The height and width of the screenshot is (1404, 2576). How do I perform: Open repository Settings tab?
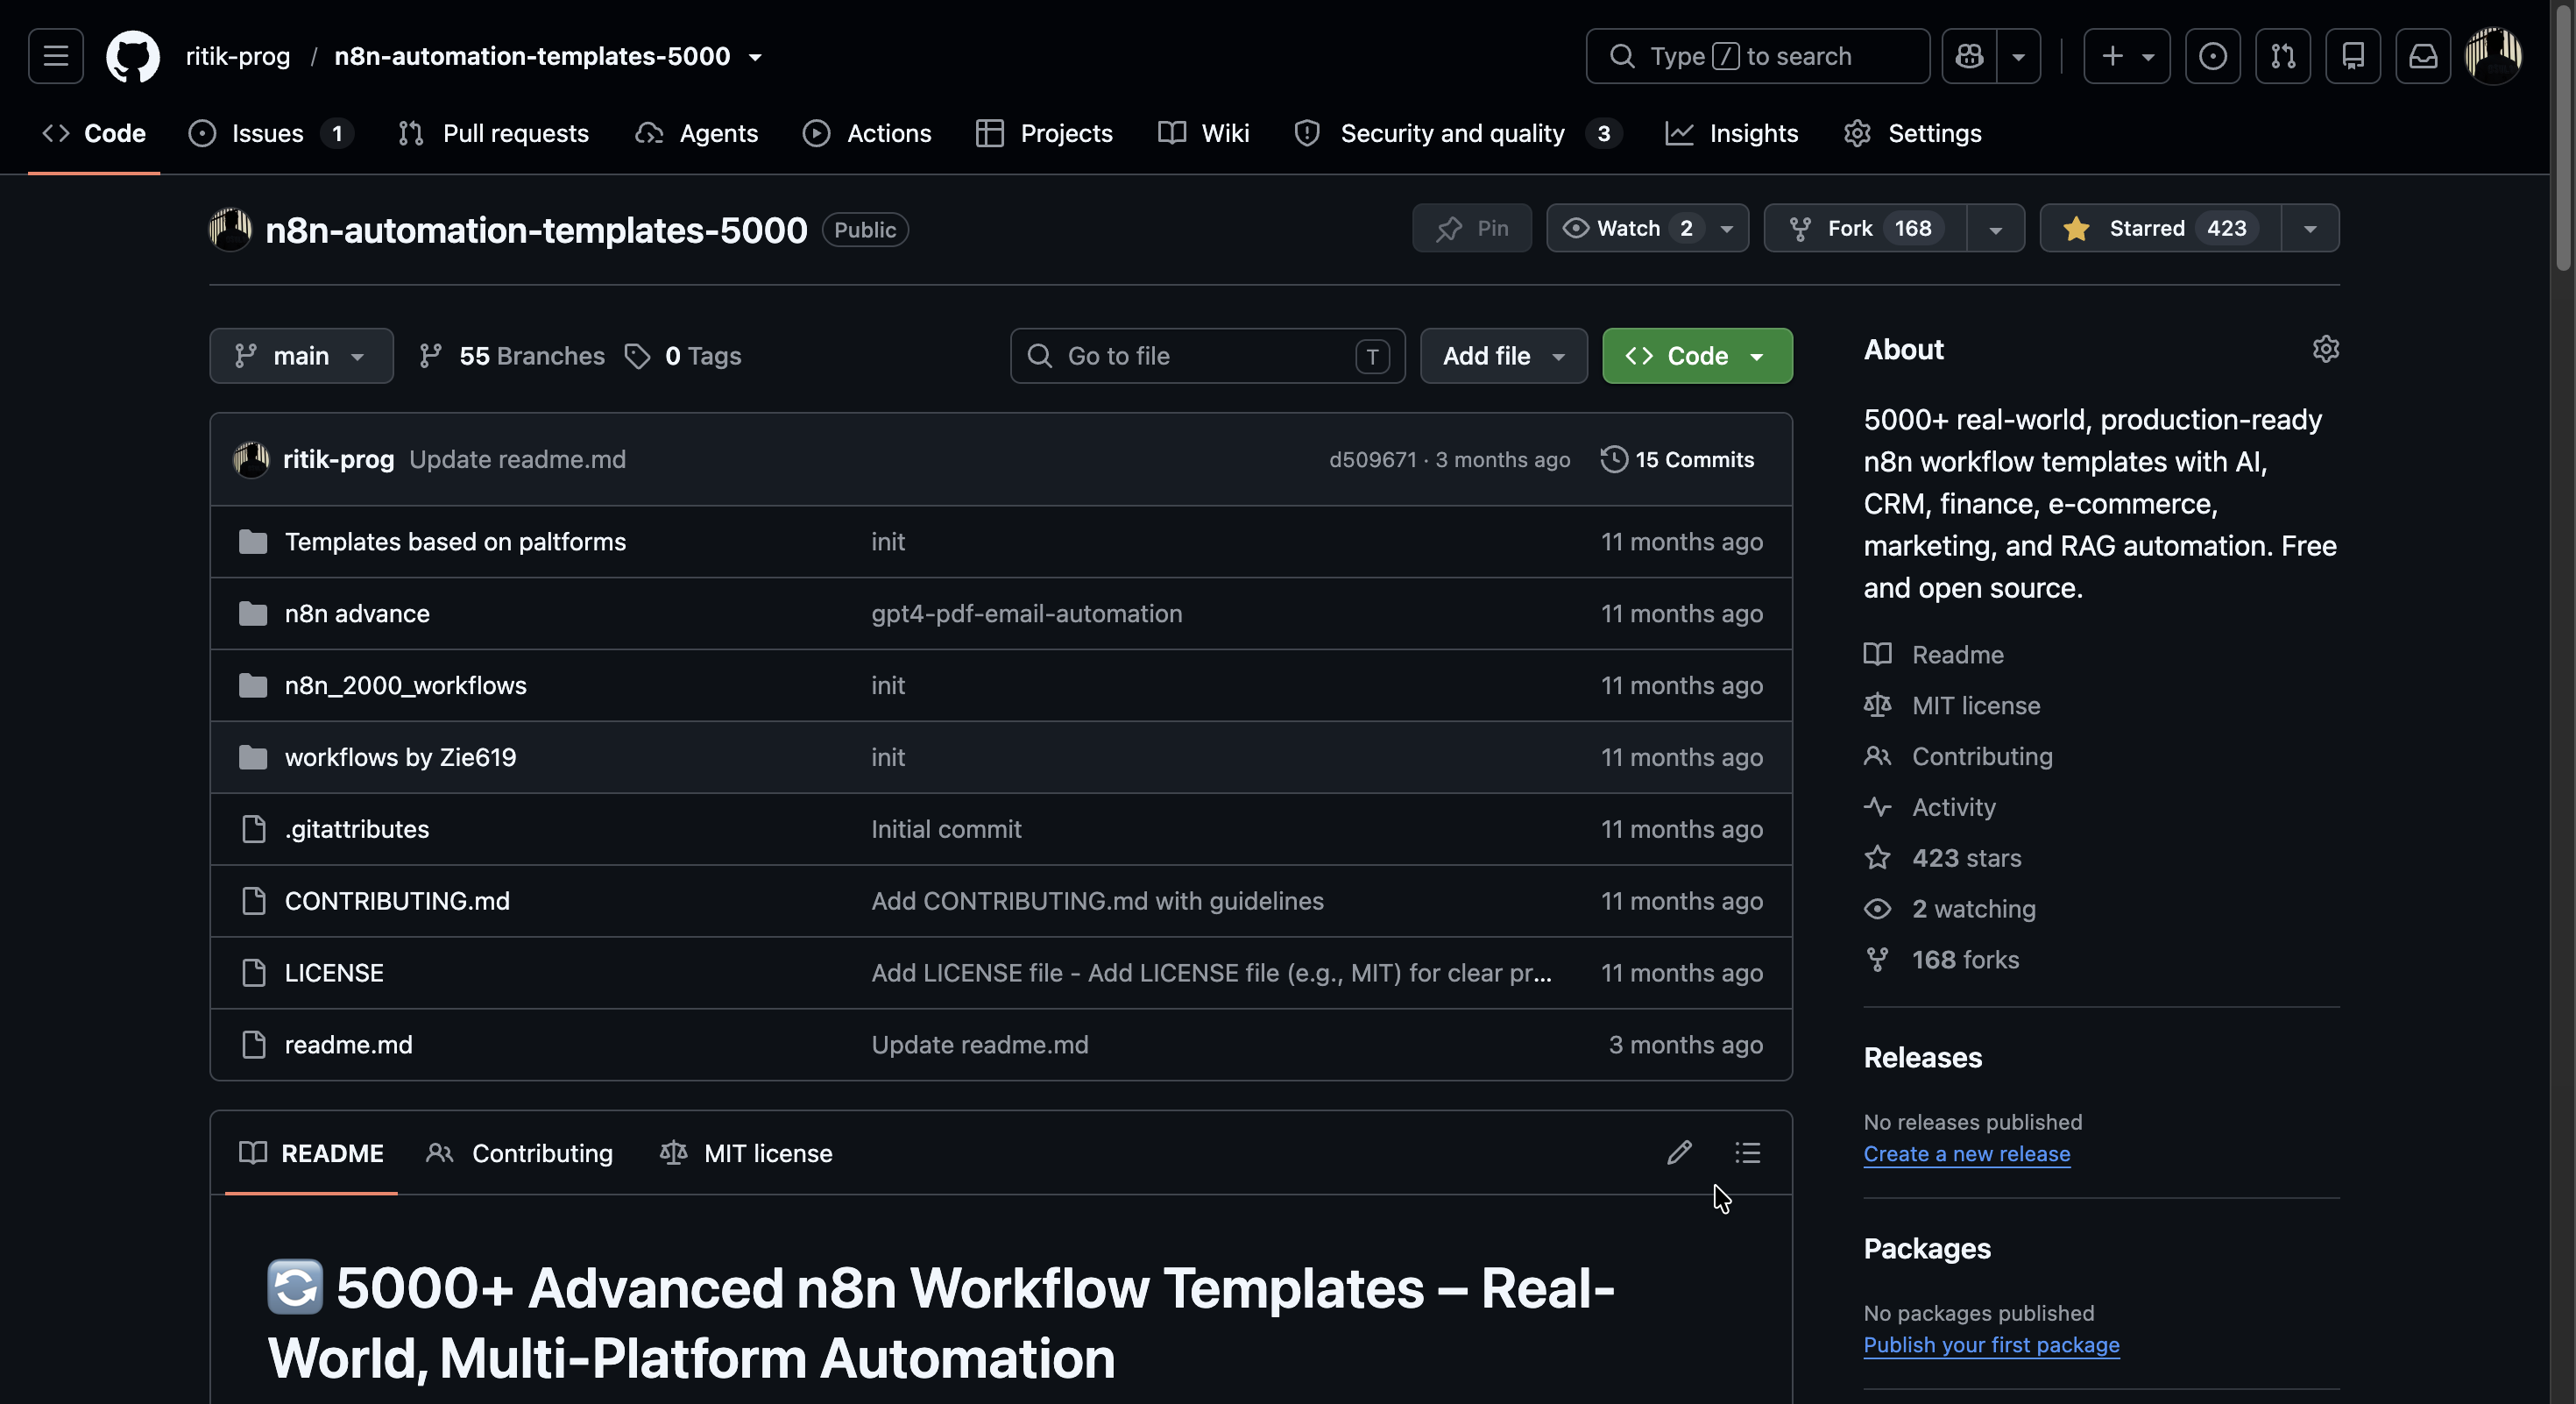tap(1912, 133)
